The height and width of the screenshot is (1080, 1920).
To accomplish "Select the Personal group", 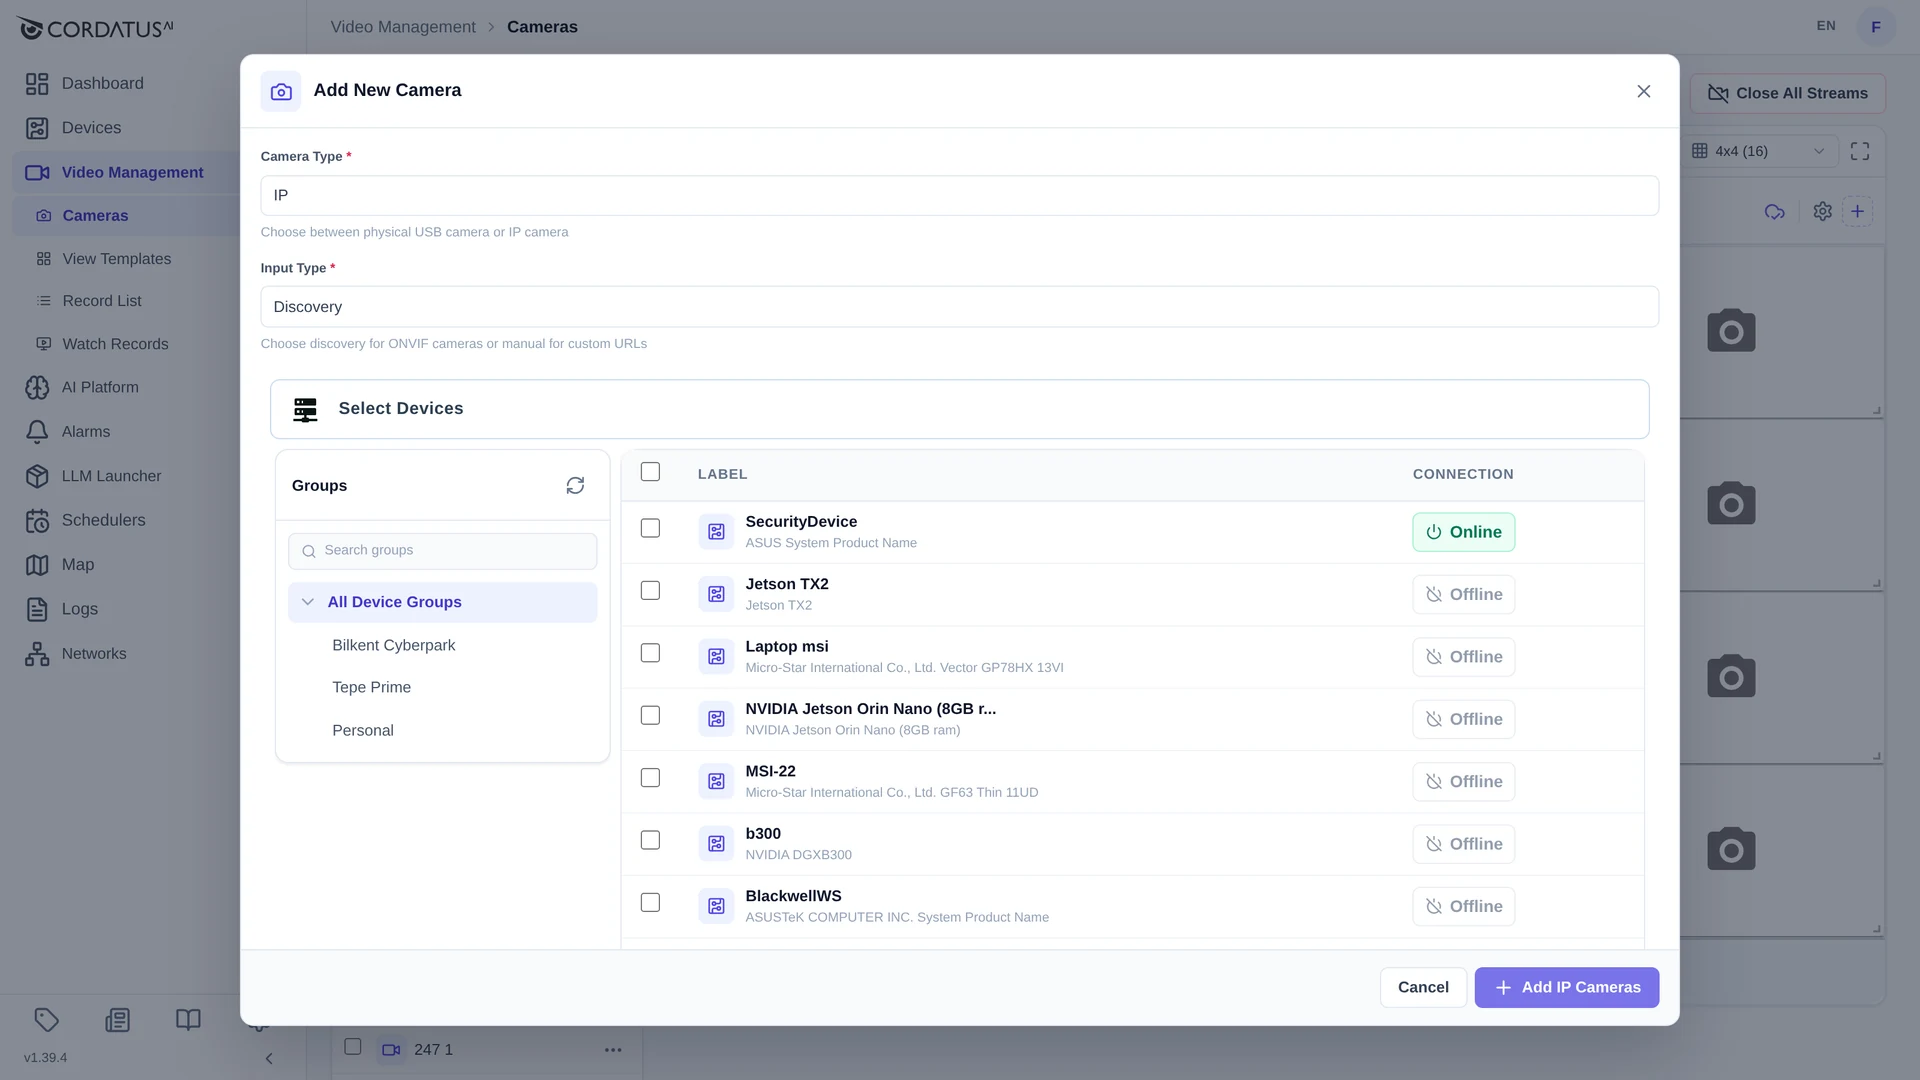I will [362, 730].
